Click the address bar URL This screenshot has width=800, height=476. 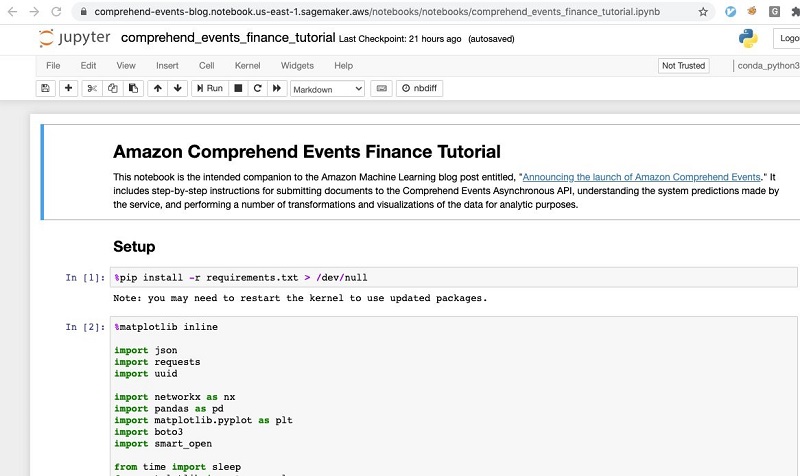[377, 11]
